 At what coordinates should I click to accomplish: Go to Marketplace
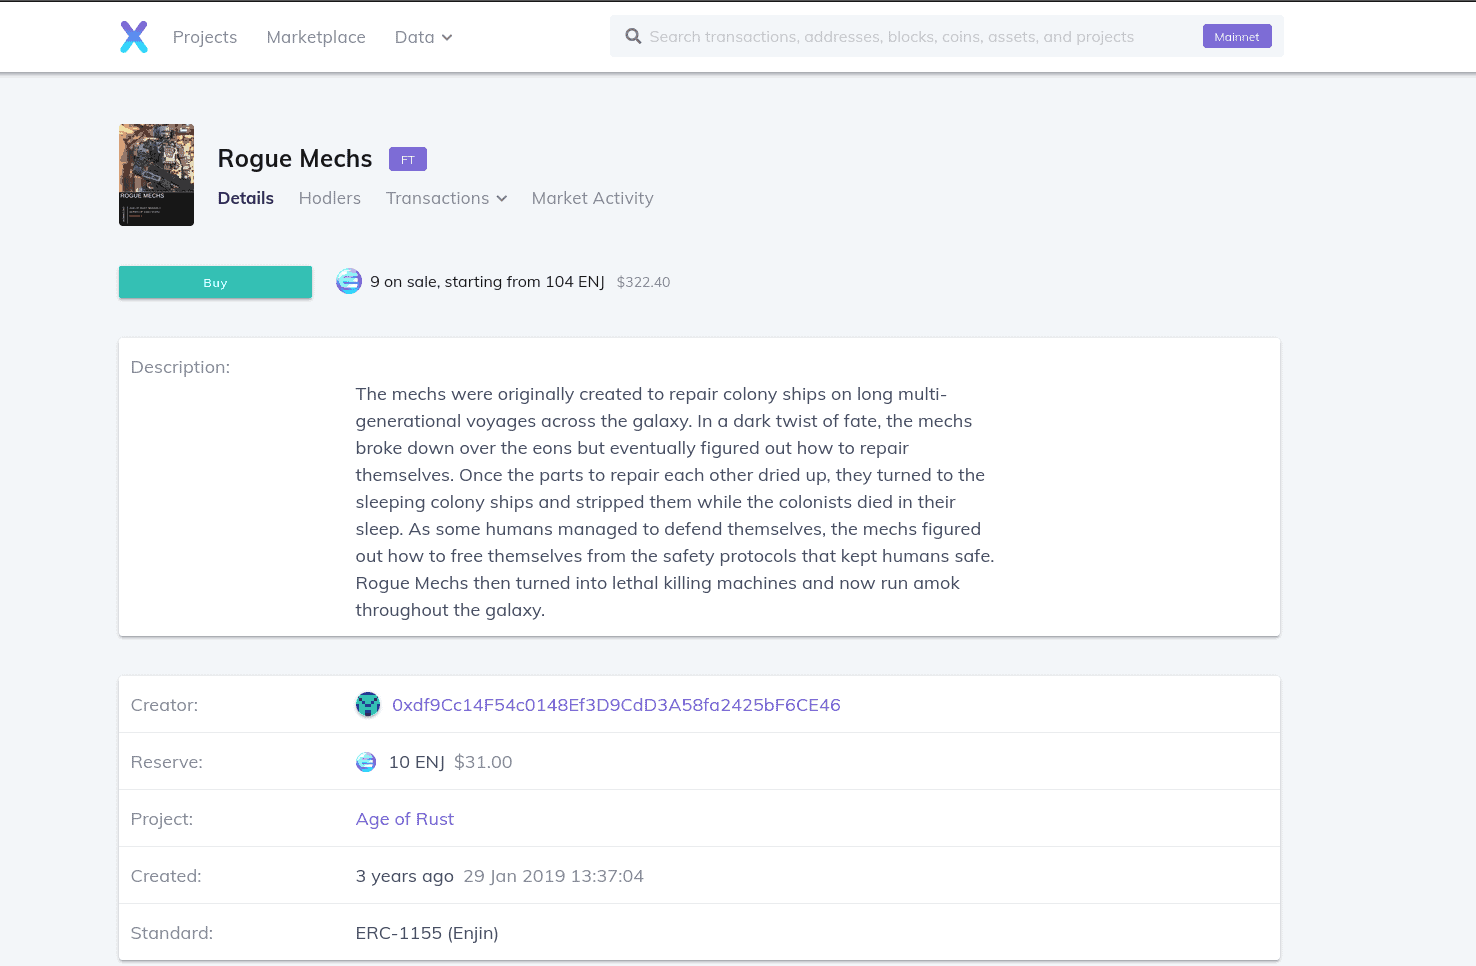(316, 37)
